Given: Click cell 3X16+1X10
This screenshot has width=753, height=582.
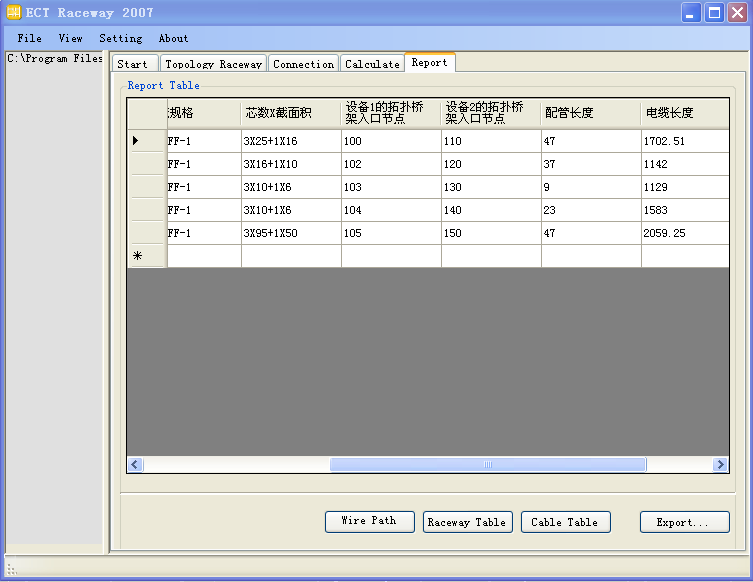Looking at the screenshot, I should click(291, 164).
